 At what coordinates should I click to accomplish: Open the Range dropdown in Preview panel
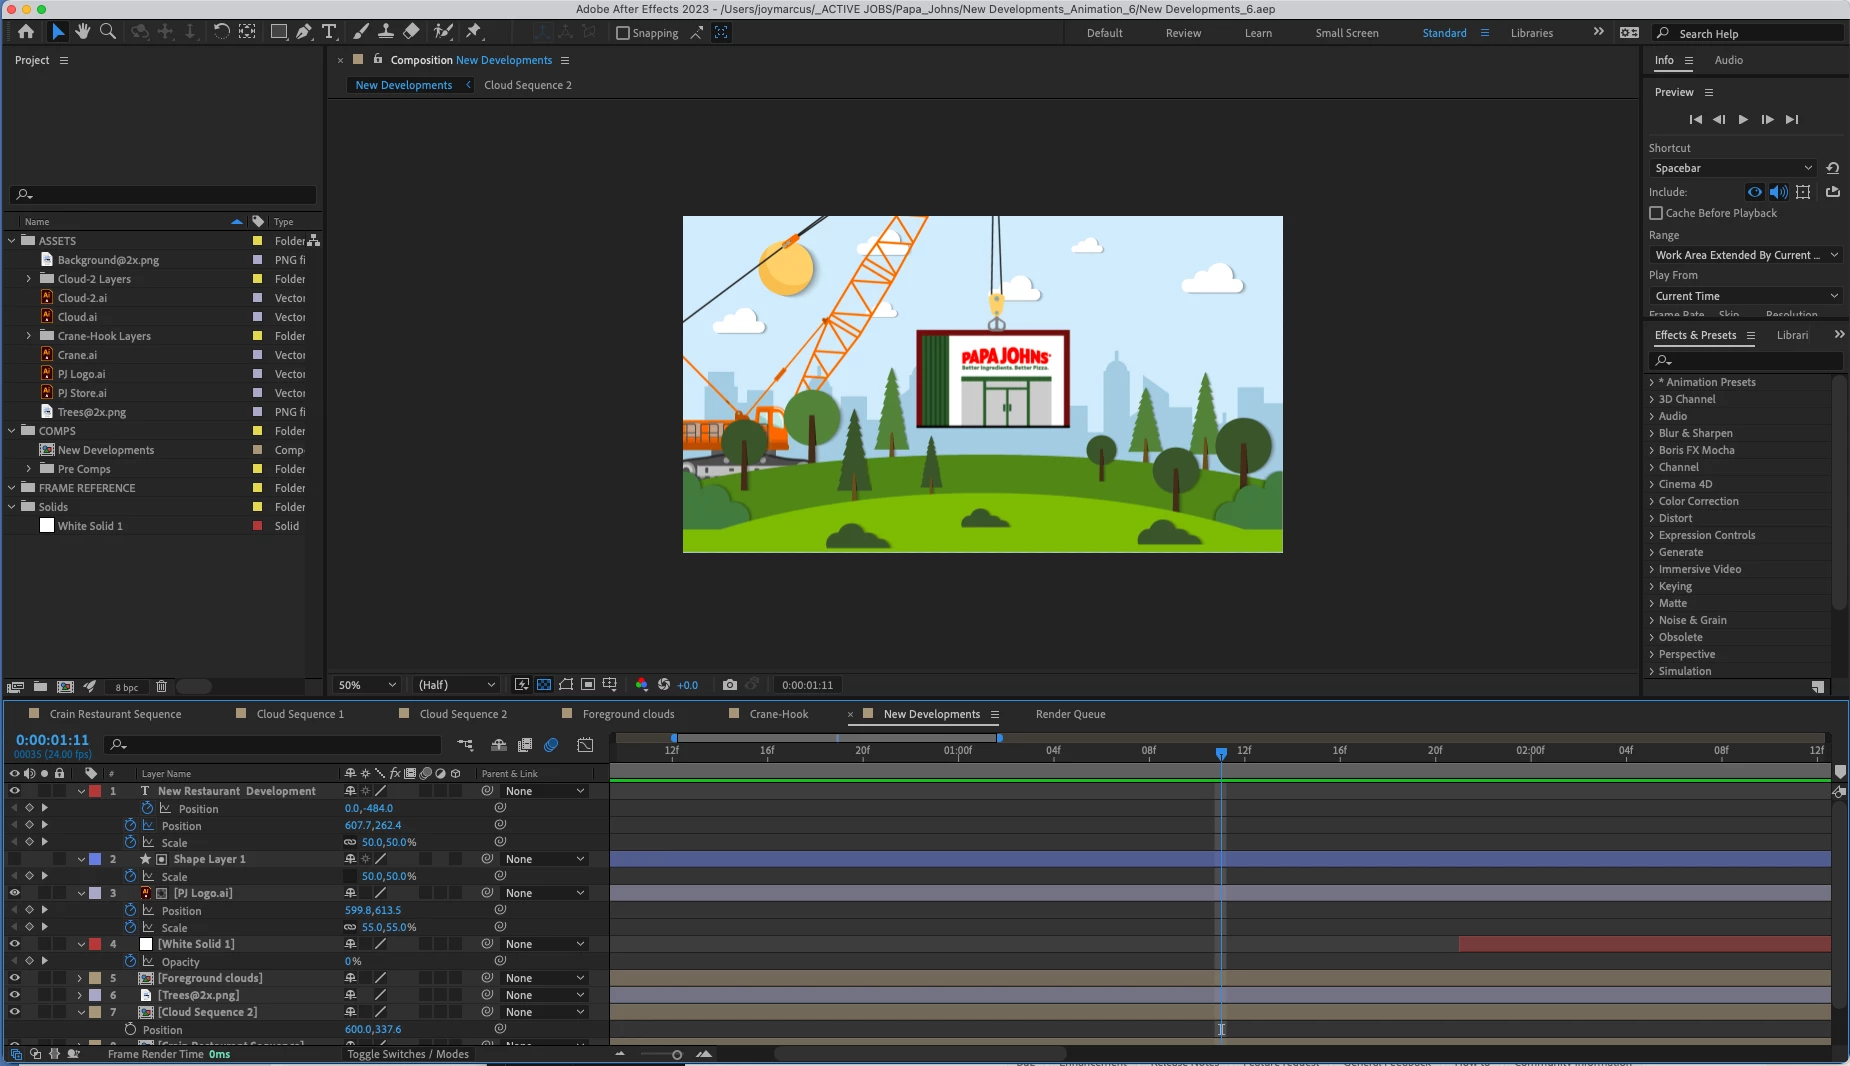1746,255
